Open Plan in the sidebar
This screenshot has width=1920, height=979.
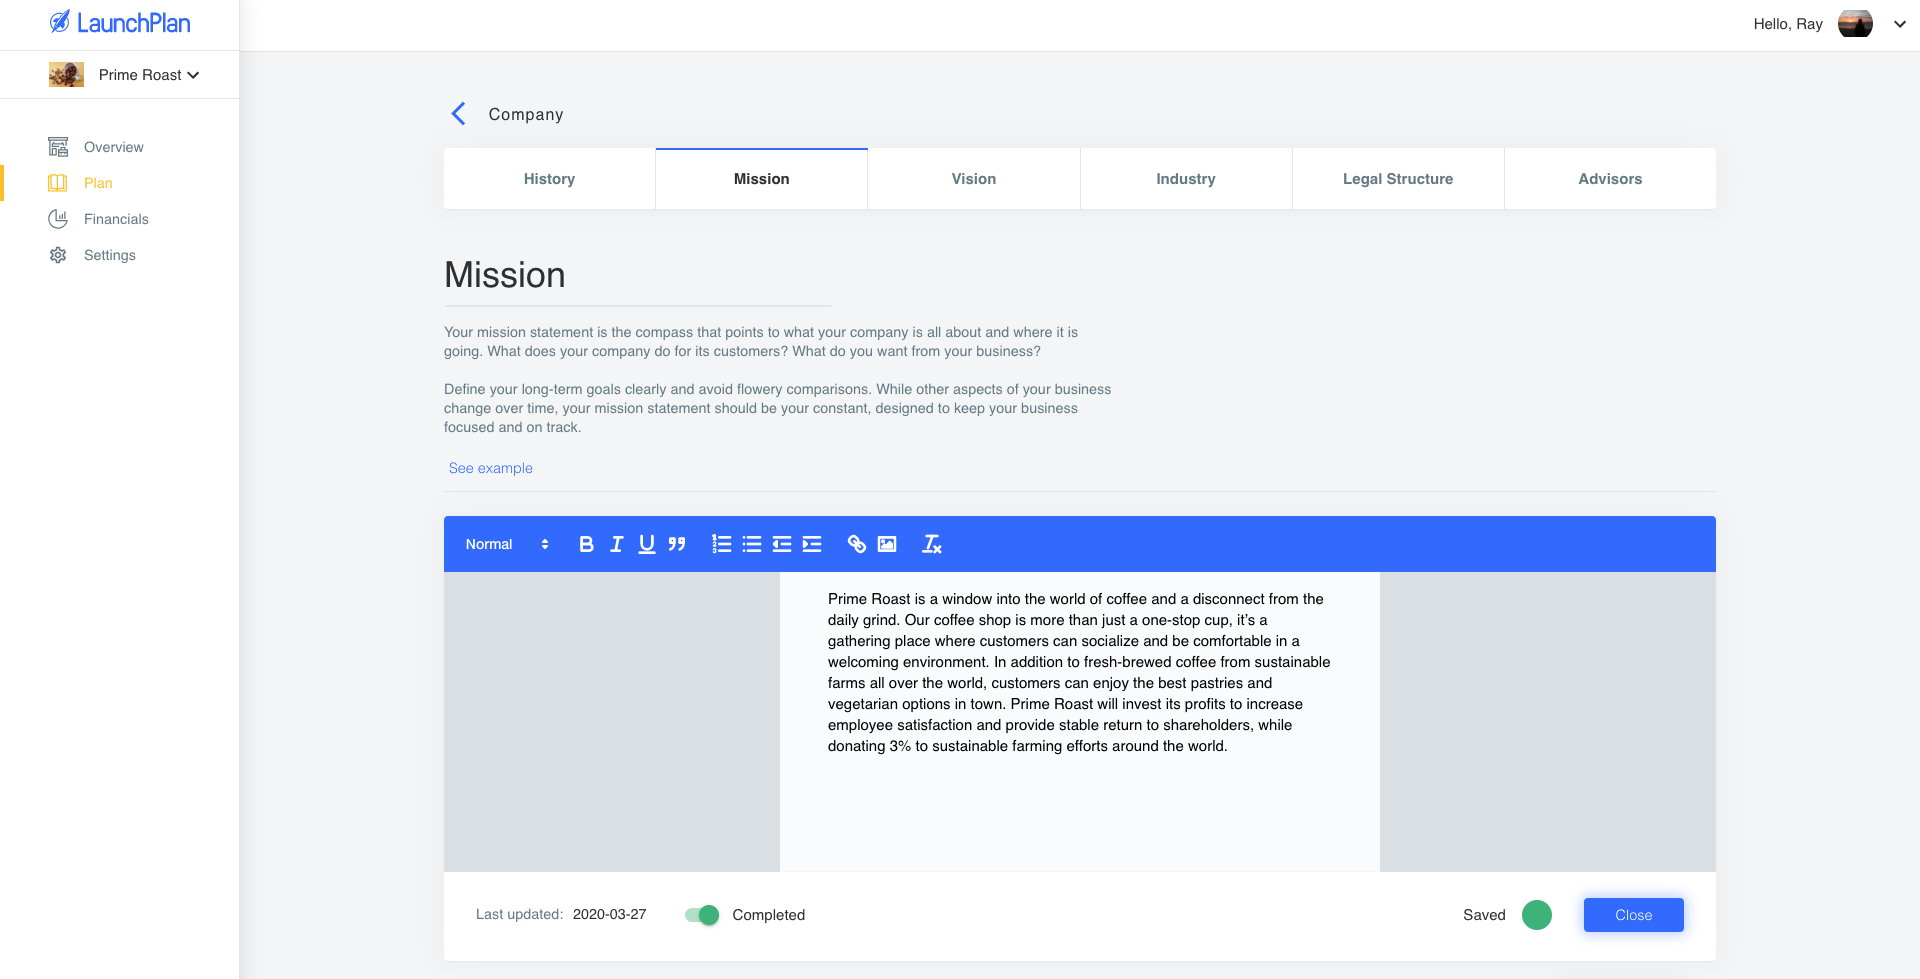coord(98,183)
